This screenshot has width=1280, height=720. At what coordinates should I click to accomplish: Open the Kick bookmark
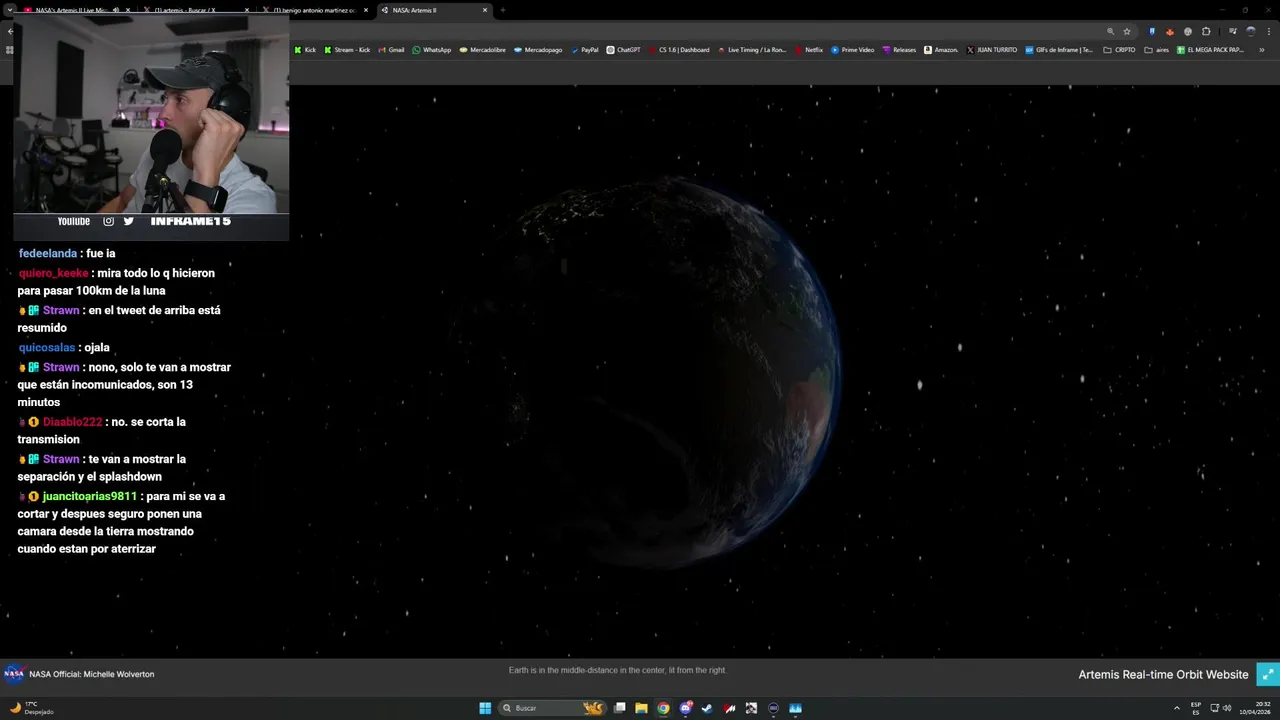click(305, 50)
